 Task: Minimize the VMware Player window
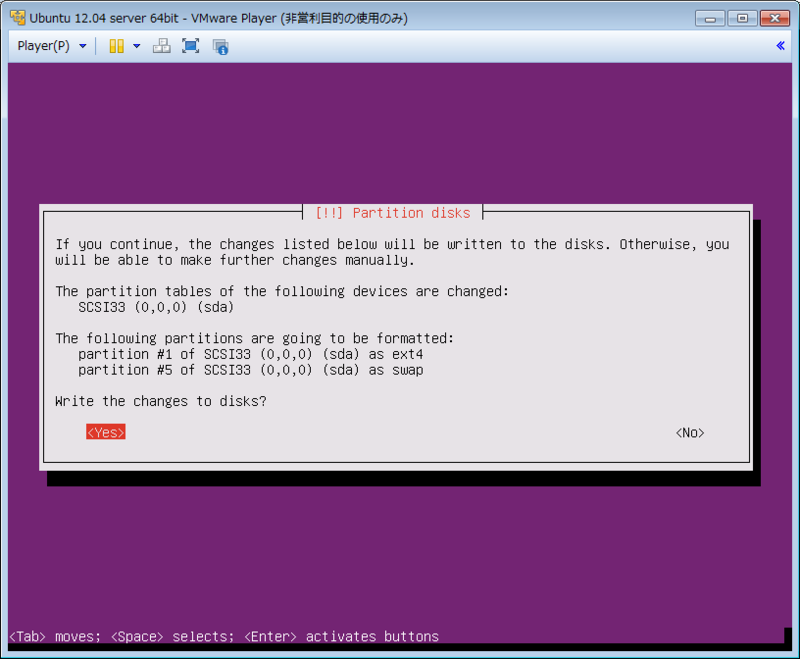click(x=710, y=18)
